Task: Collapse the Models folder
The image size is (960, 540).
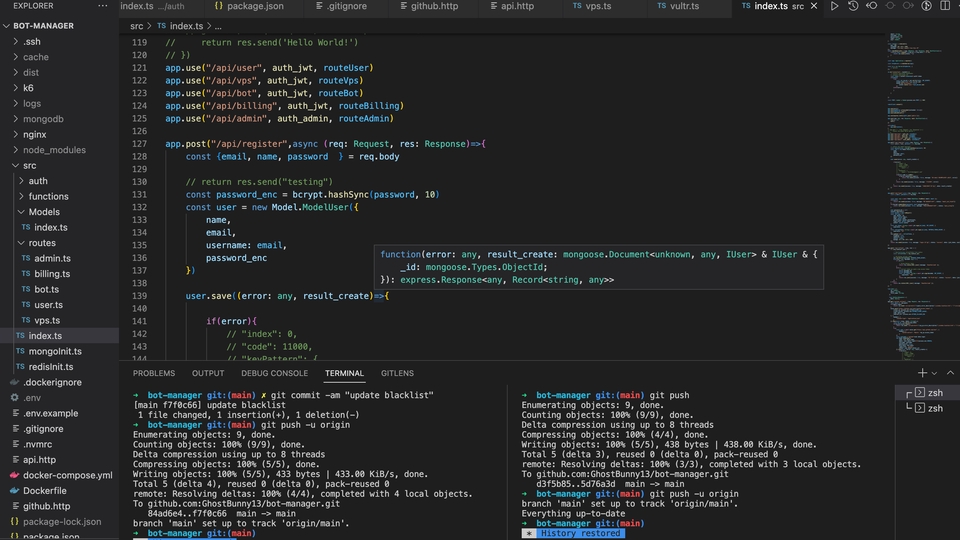Action: [x=21, y=212]
